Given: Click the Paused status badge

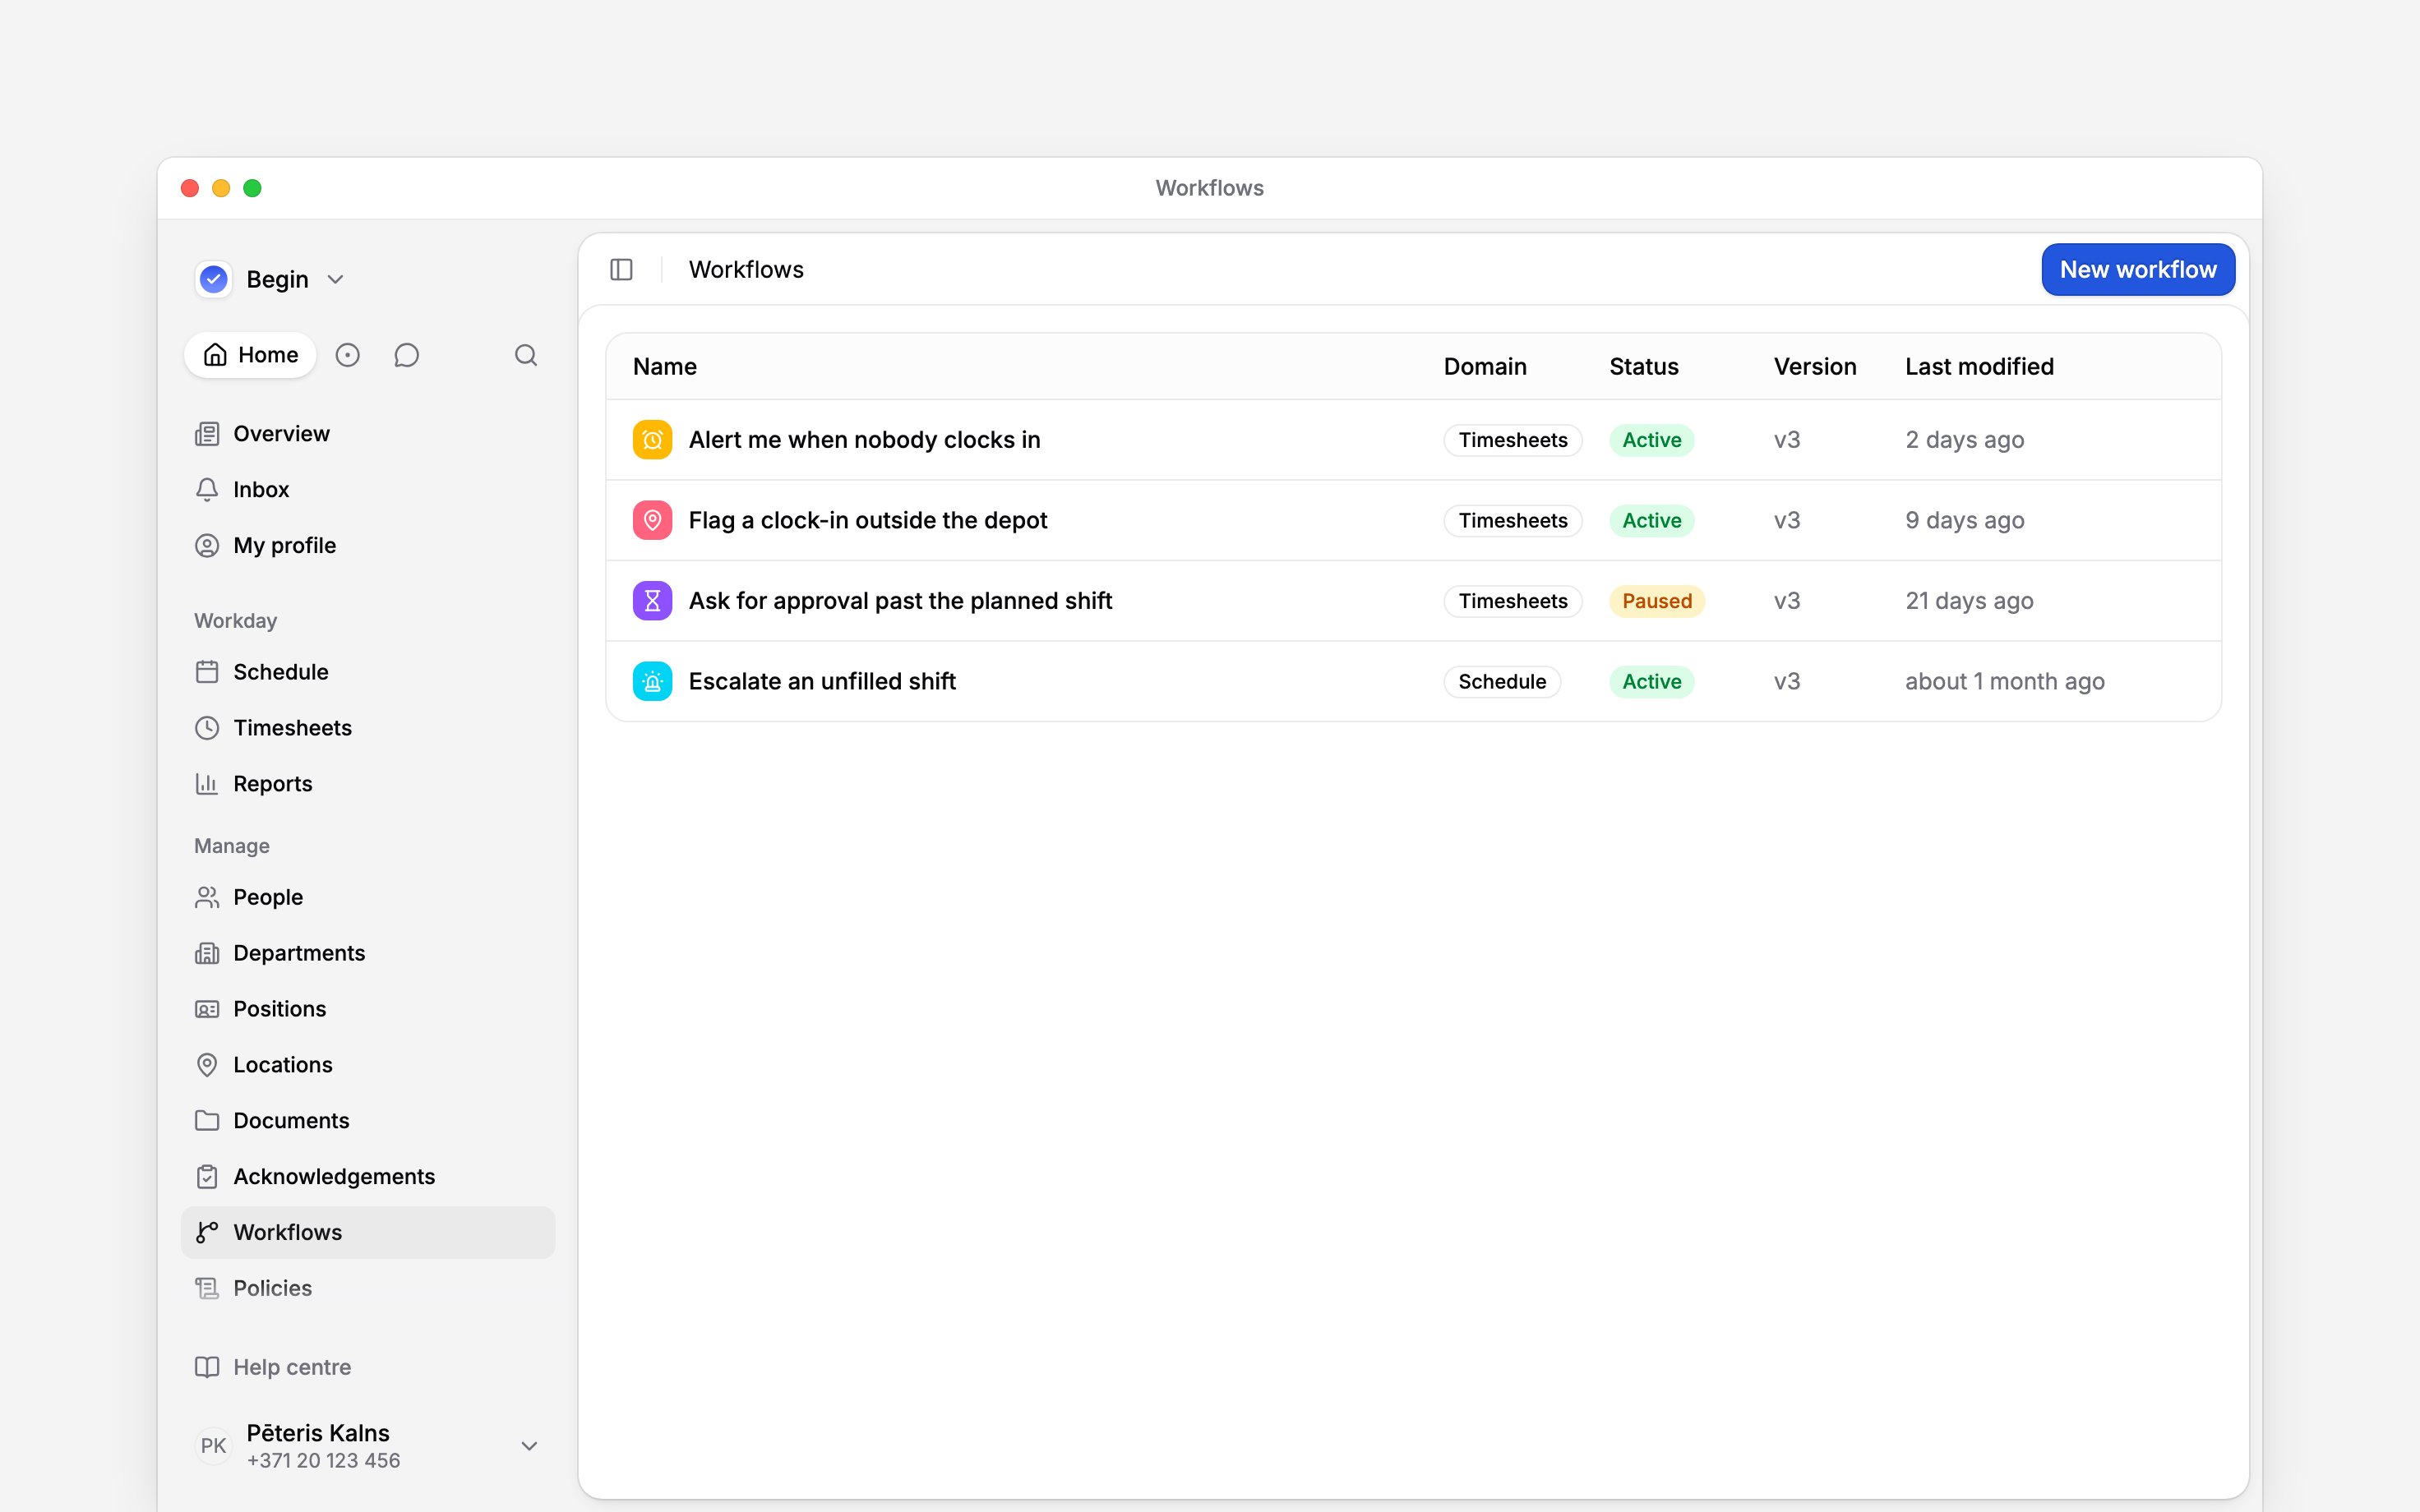Looking at the screenshot, I should coord(1657,601).
